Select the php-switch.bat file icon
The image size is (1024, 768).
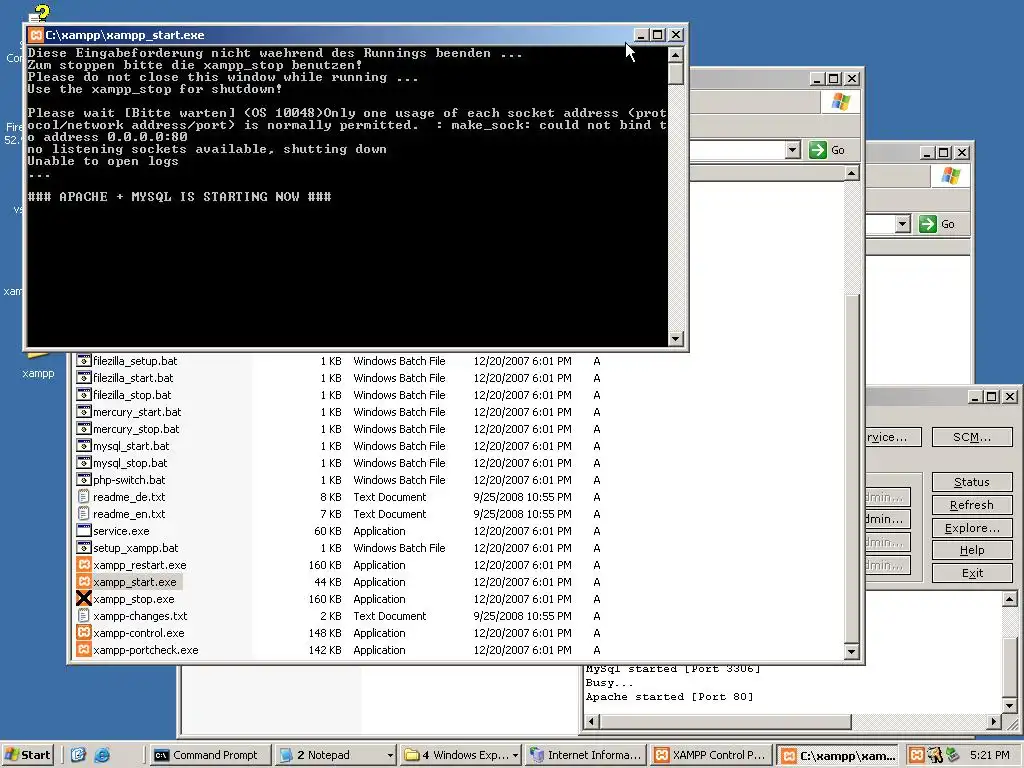coord(84,479)
